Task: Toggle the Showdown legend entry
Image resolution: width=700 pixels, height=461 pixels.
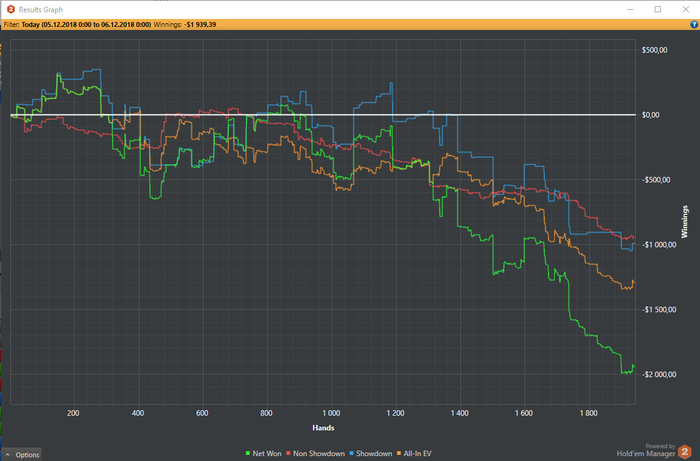Action: [x=371, y=453]
